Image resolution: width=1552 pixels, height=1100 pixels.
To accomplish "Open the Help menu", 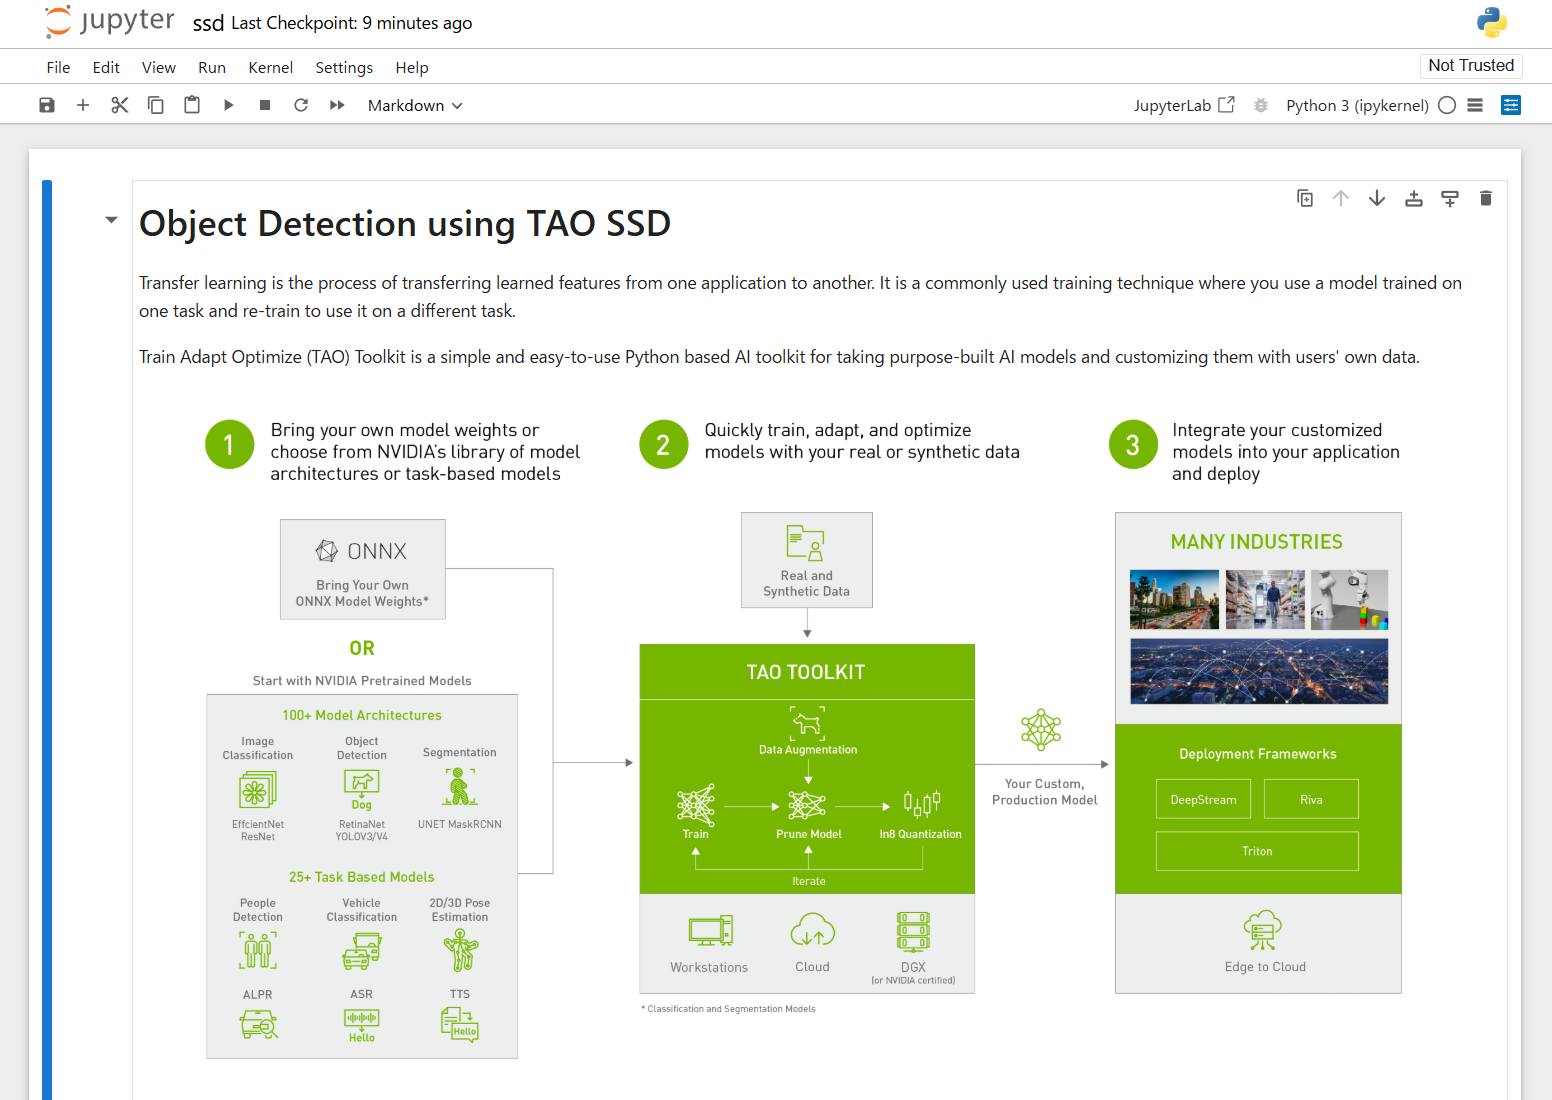I will click(x=412, y=67).
